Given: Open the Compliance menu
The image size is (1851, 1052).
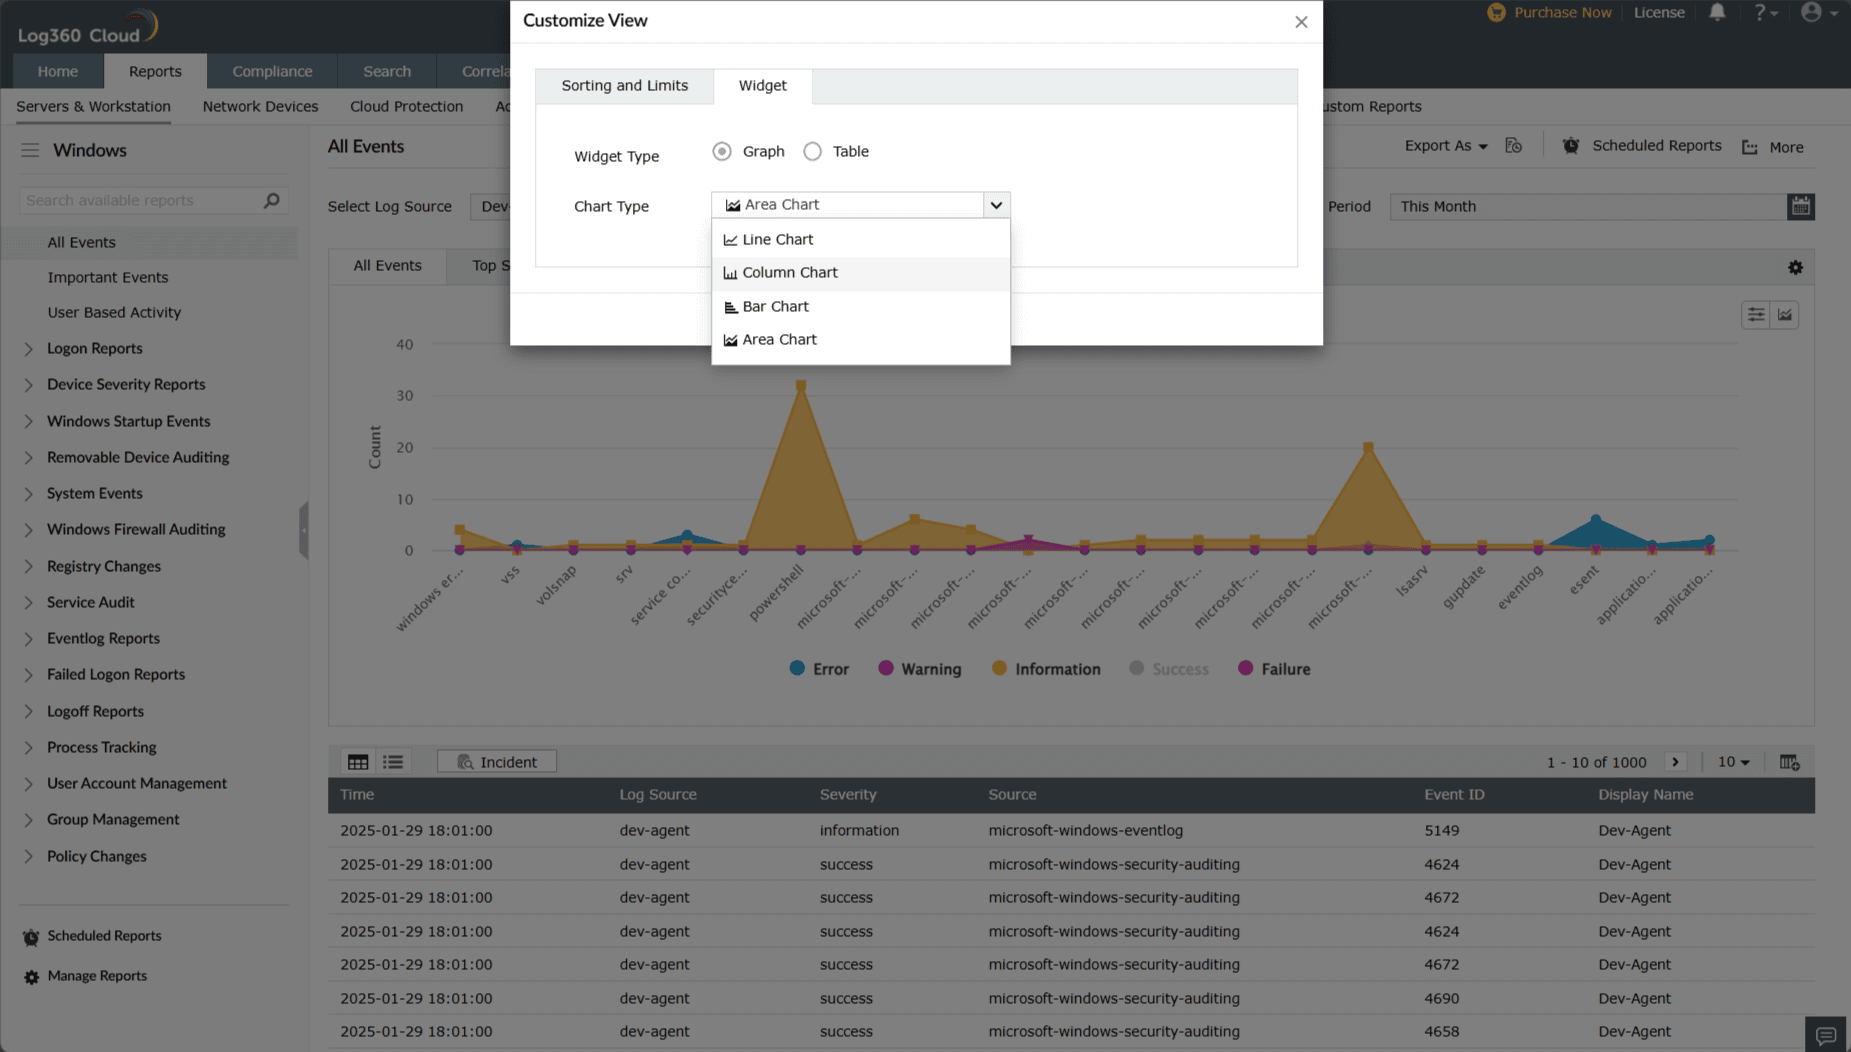Looking at the screenshot, I should coord(272,71).
